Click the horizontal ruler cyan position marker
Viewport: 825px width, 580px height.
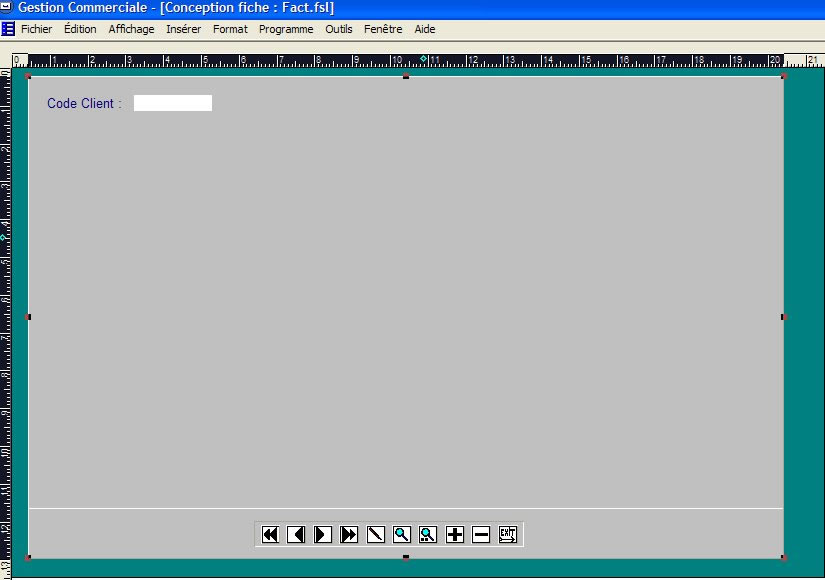click(423, 58)
